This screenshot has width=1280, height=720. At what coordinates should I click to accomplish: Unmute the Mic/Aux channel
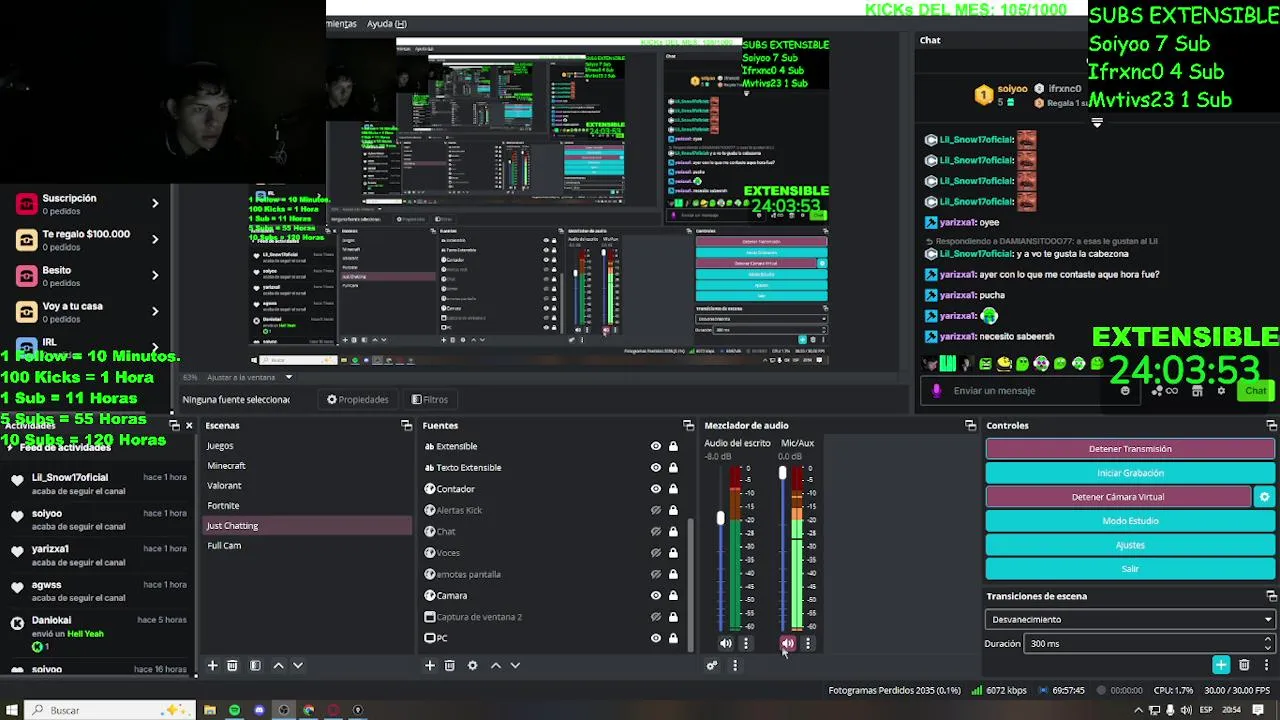[788, 643]
